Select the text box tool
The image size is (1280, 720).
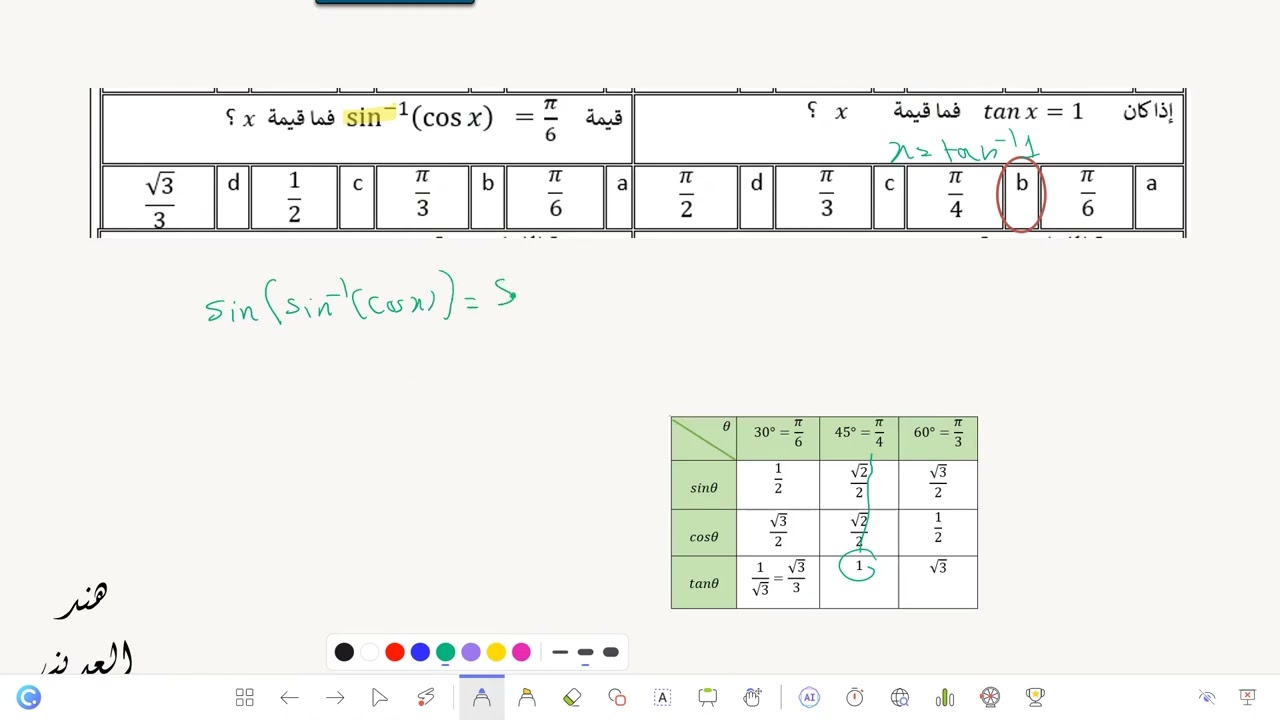pos(662,698)
